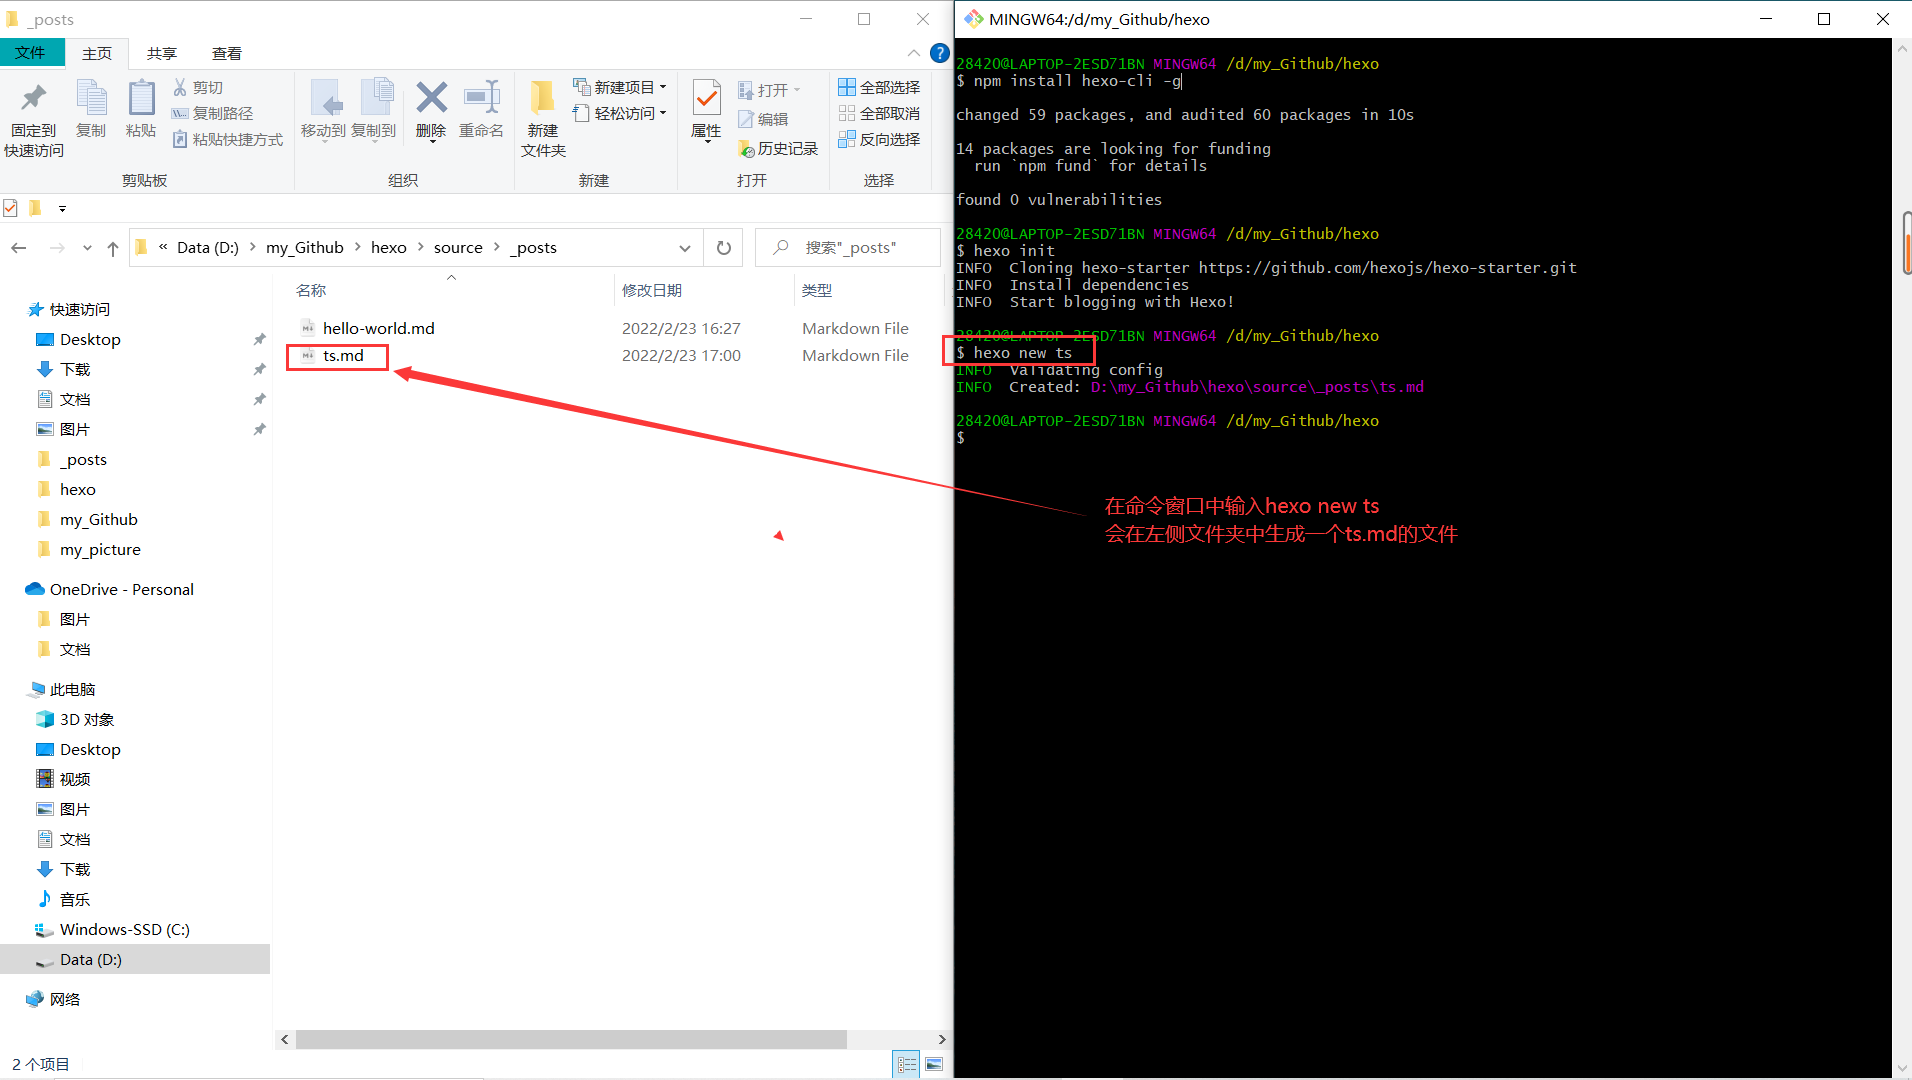
Task: Switch to the Share (共享) tab
Action: (x=162, y=53)
